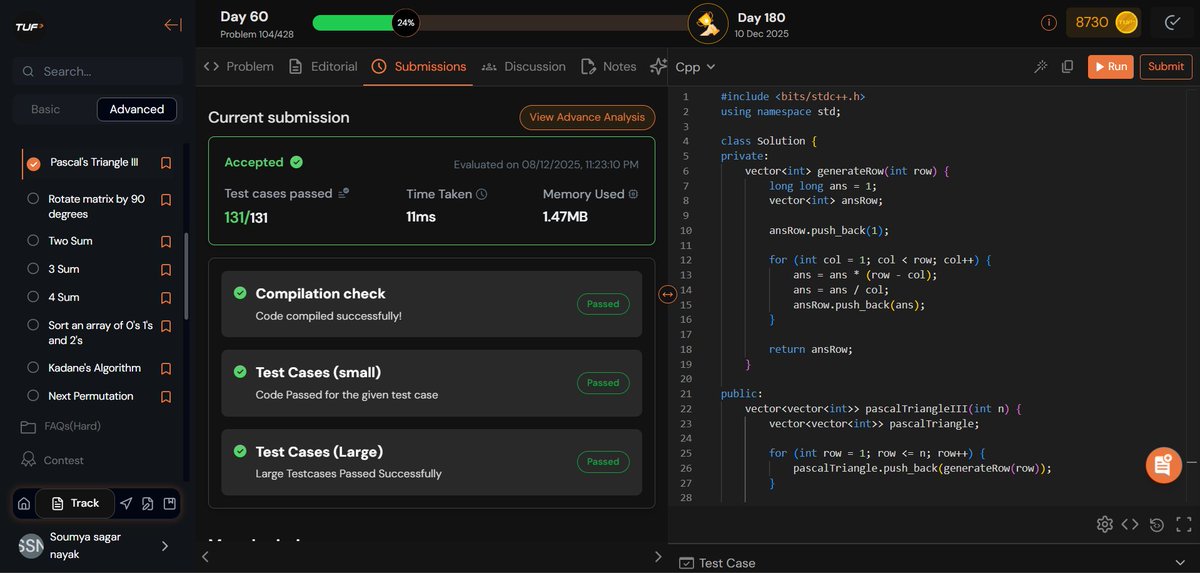Screen dimensions: 1200x573
Task: Click the gold coin next to 8730
Action: (x=1126, y=22)
